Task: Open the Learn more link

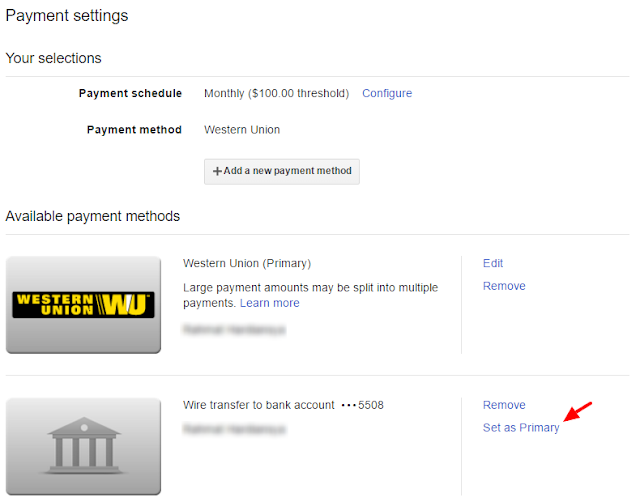Action: (x=269, y=303)
